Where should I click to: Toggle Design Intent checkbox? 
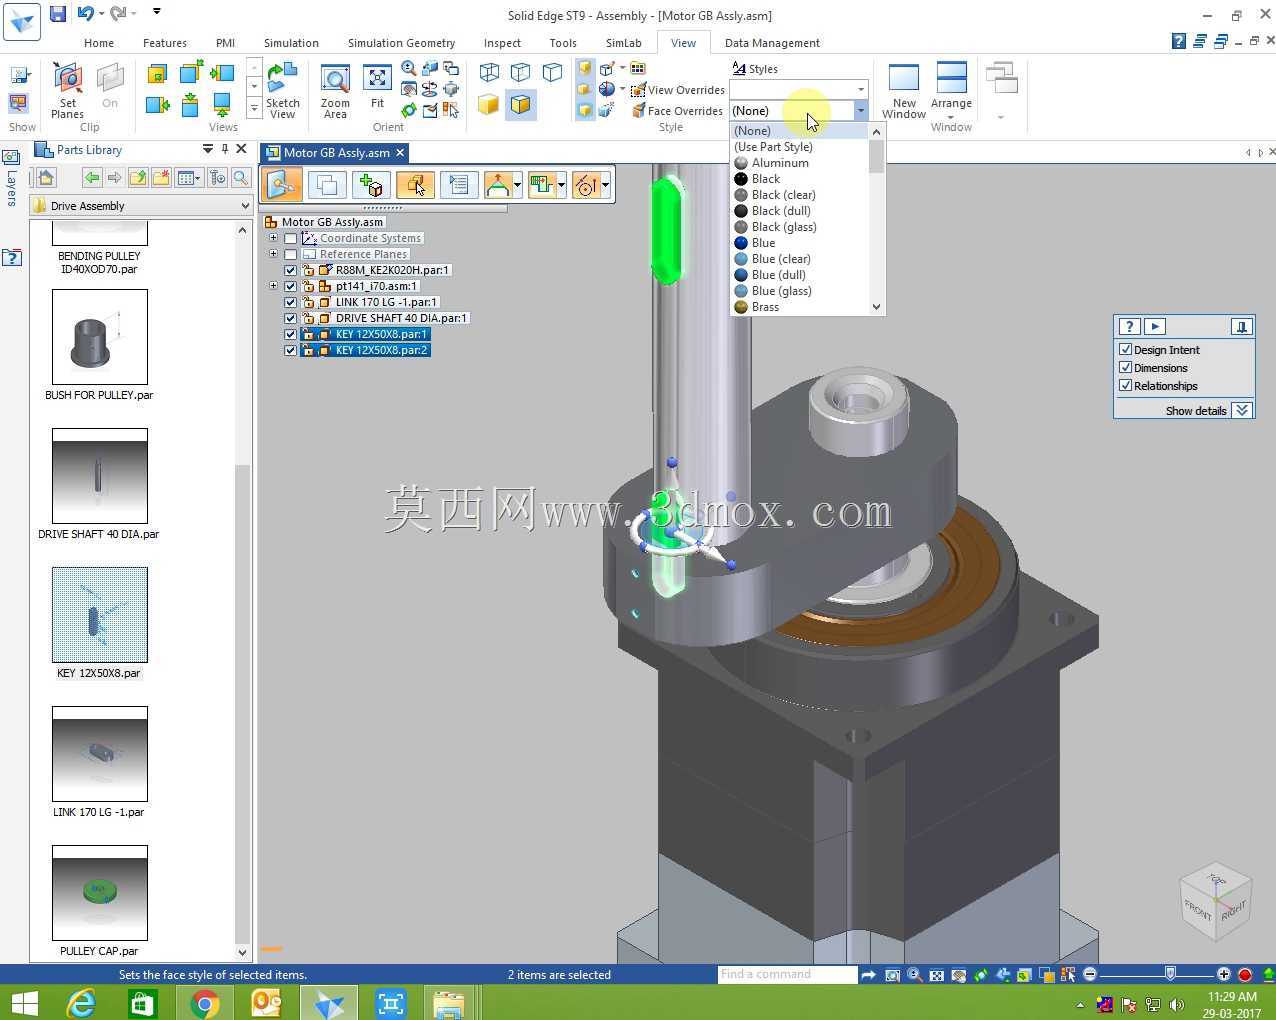[x=1126, y=349]
